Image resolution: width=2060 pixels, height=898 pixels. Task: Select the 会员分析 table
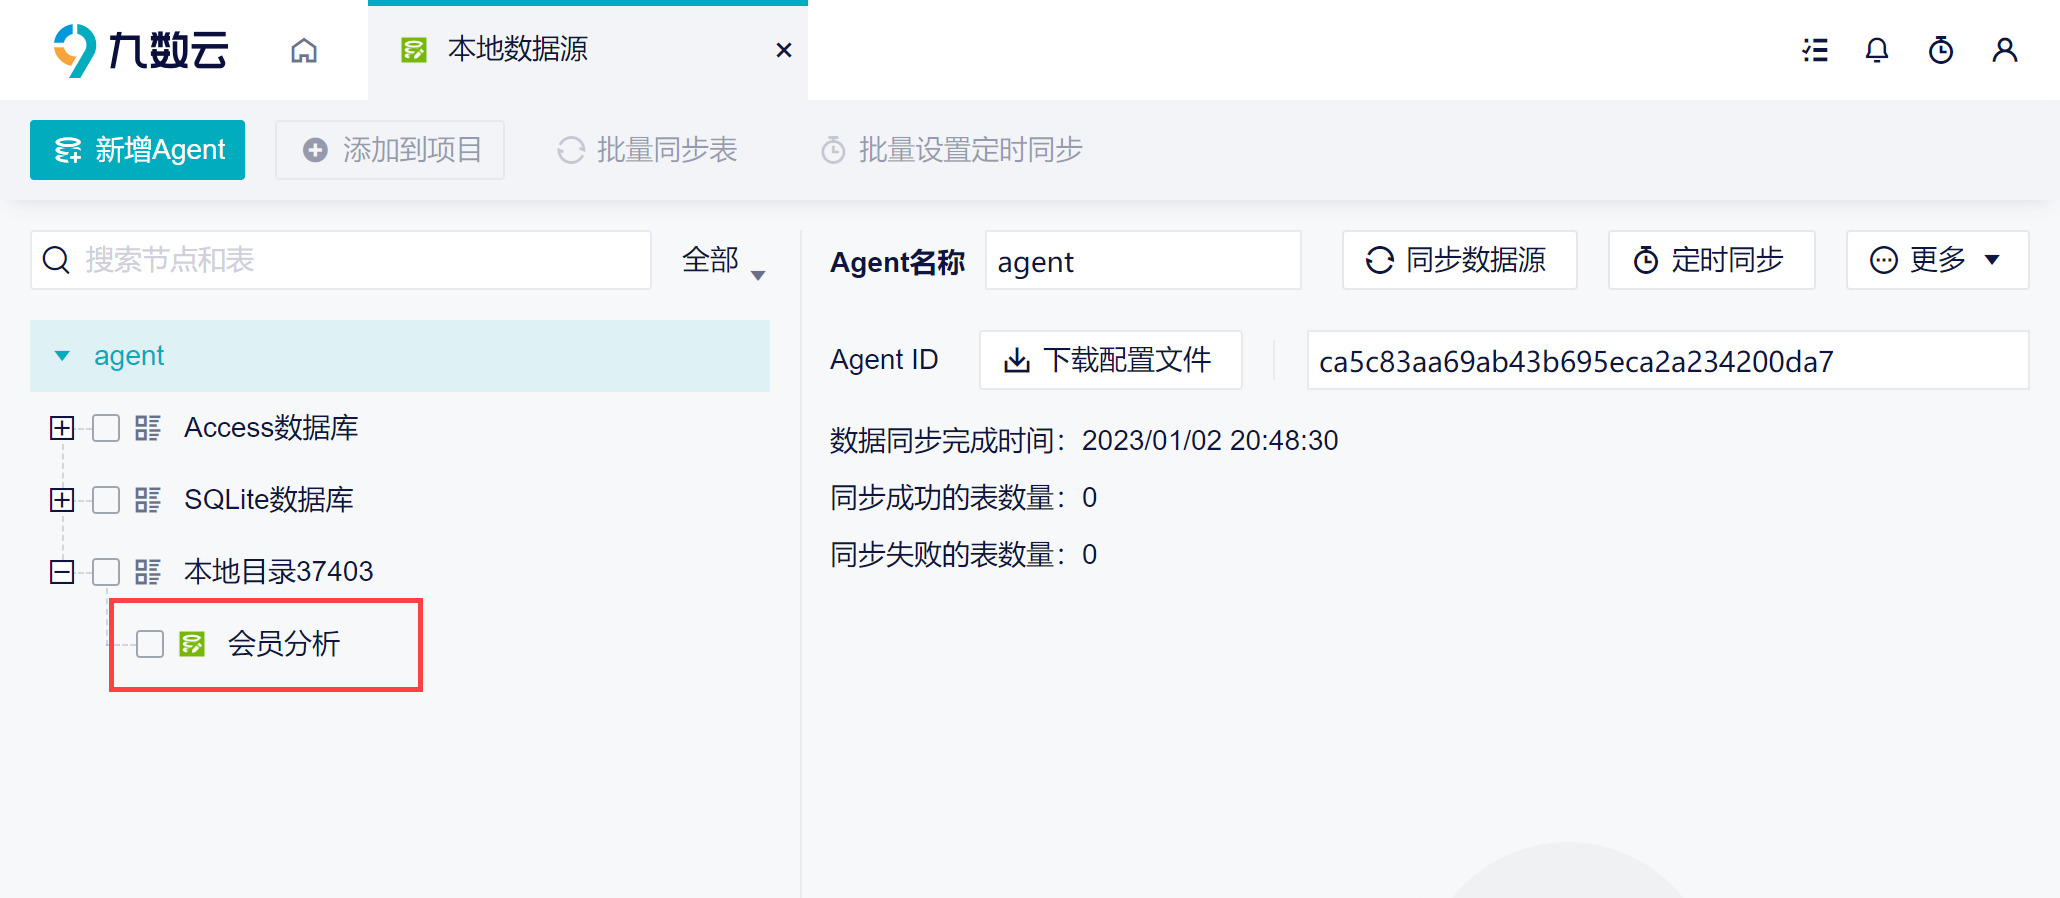[284, 644]
